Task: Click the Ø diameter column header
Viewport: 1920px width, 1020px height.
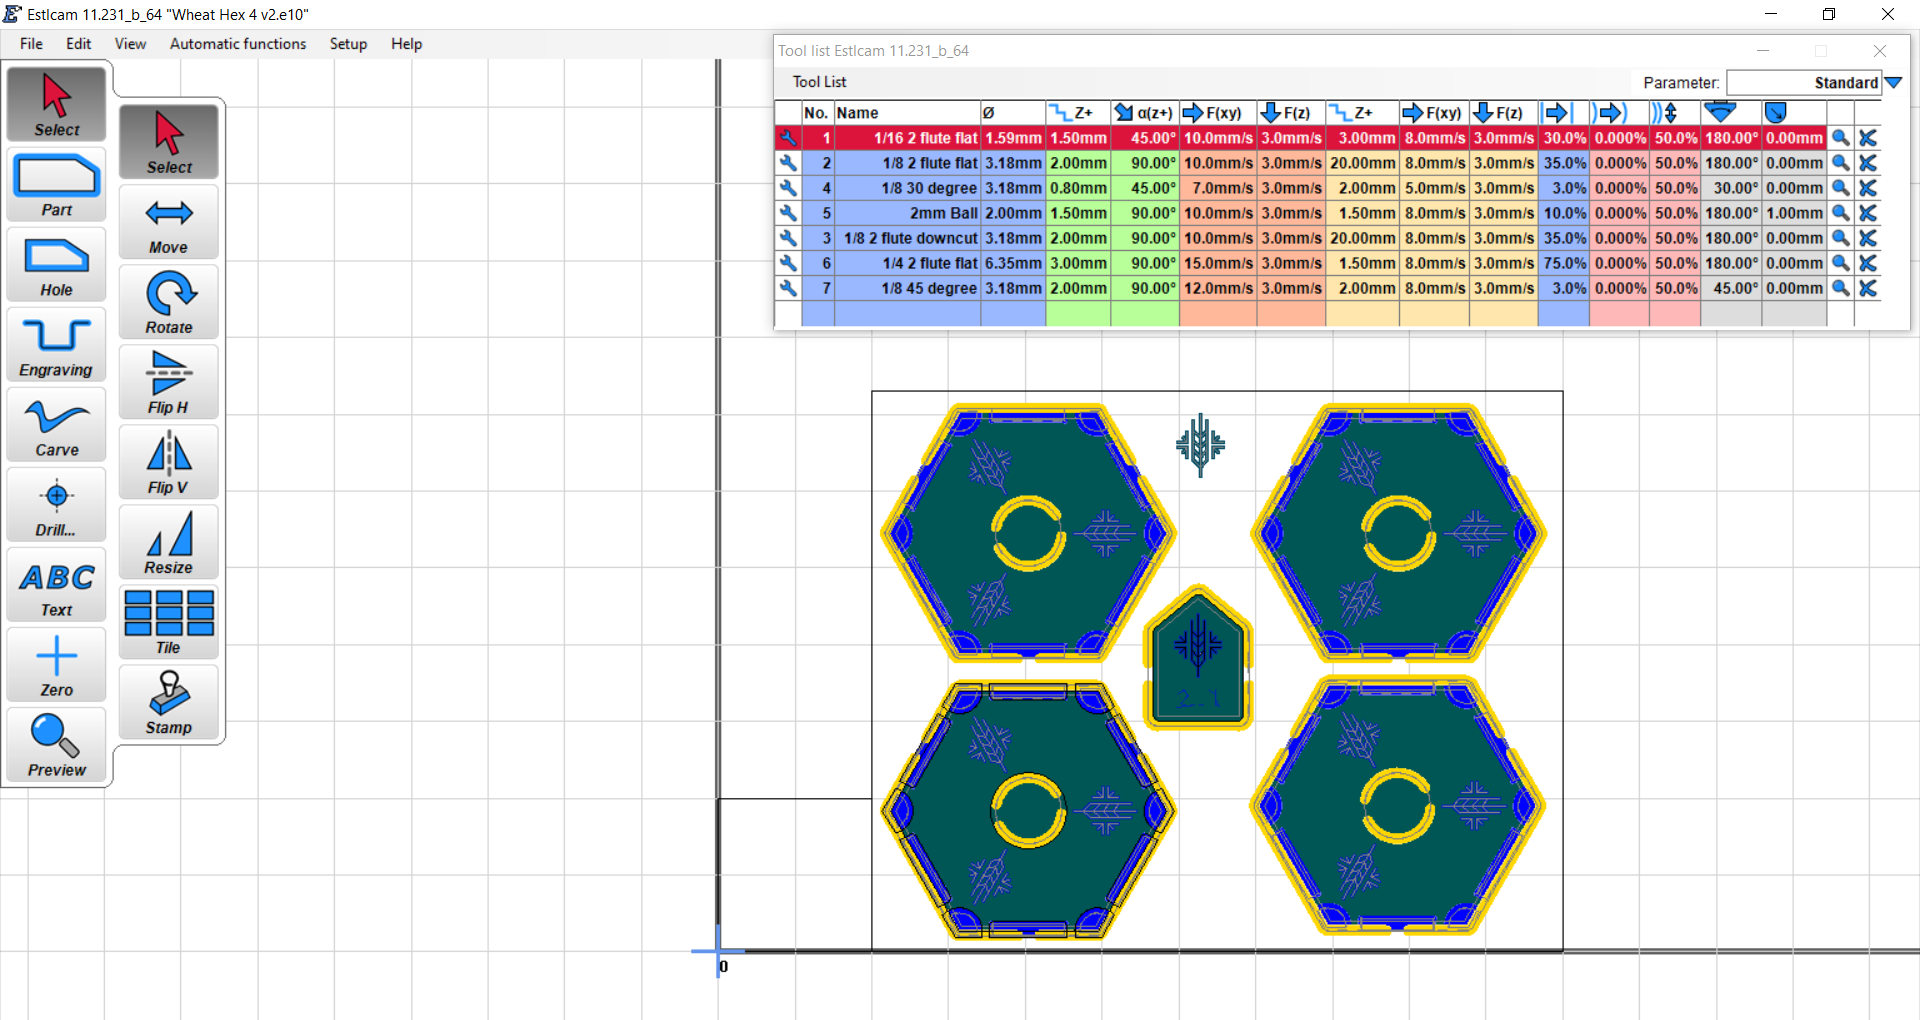Action: 1013,113
